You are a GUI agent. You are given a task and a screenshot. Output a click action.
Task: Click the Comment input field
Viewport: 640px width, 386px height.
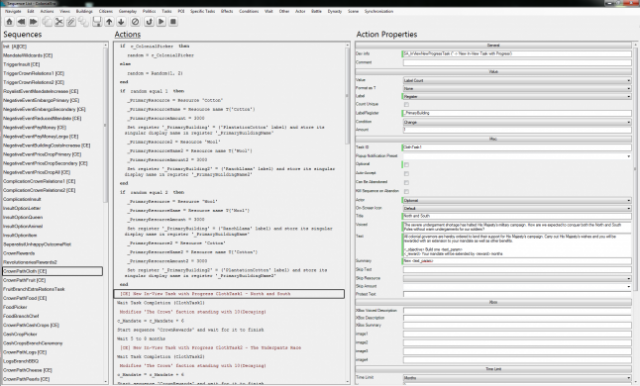[517, 62]
